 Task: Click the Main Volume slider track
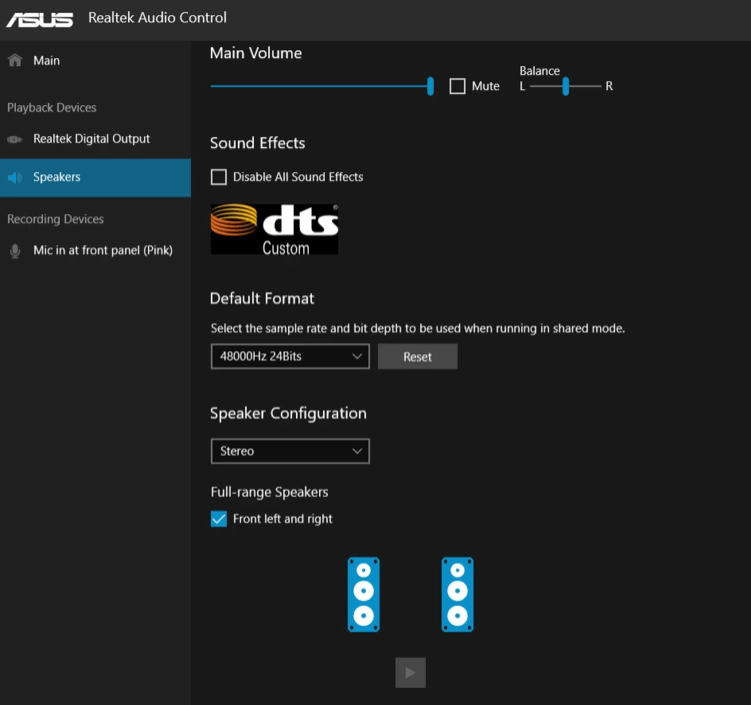point(321,86)
